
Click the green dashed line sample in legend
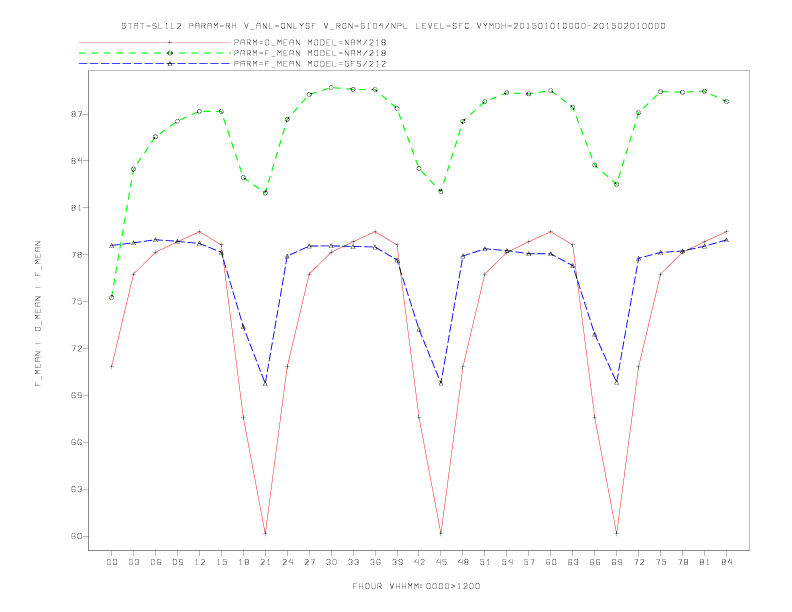coord(155,53)
